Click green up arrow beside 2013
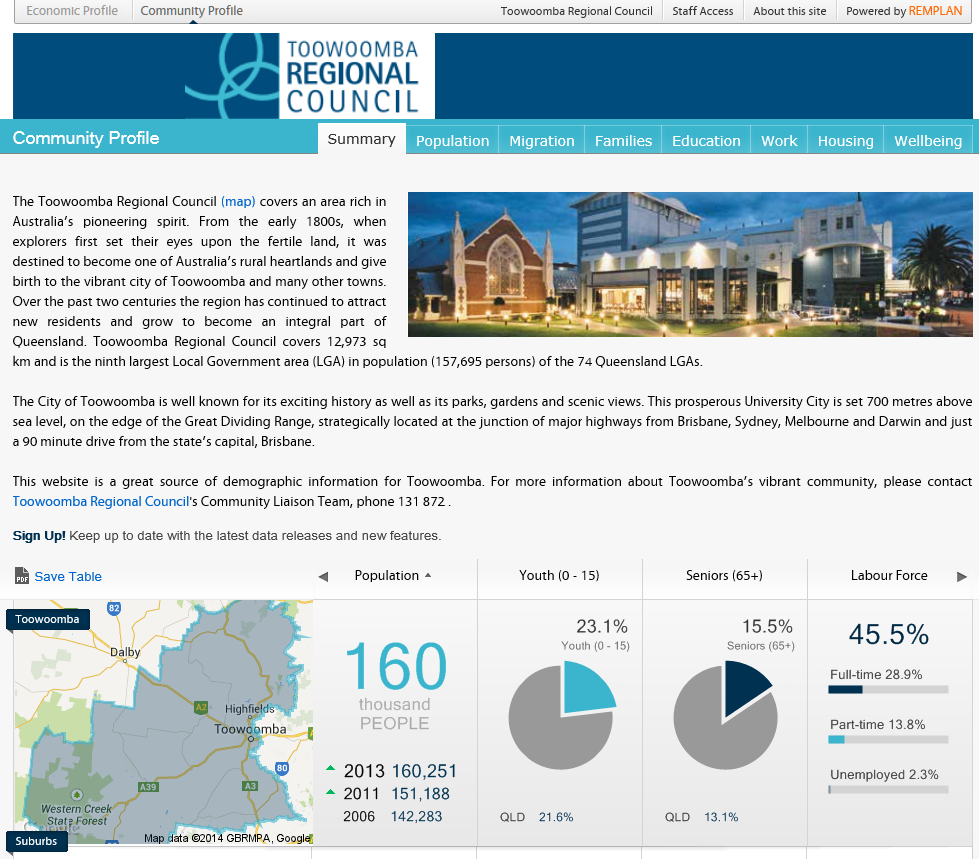The image size is (979, 859). coord(331,768)
